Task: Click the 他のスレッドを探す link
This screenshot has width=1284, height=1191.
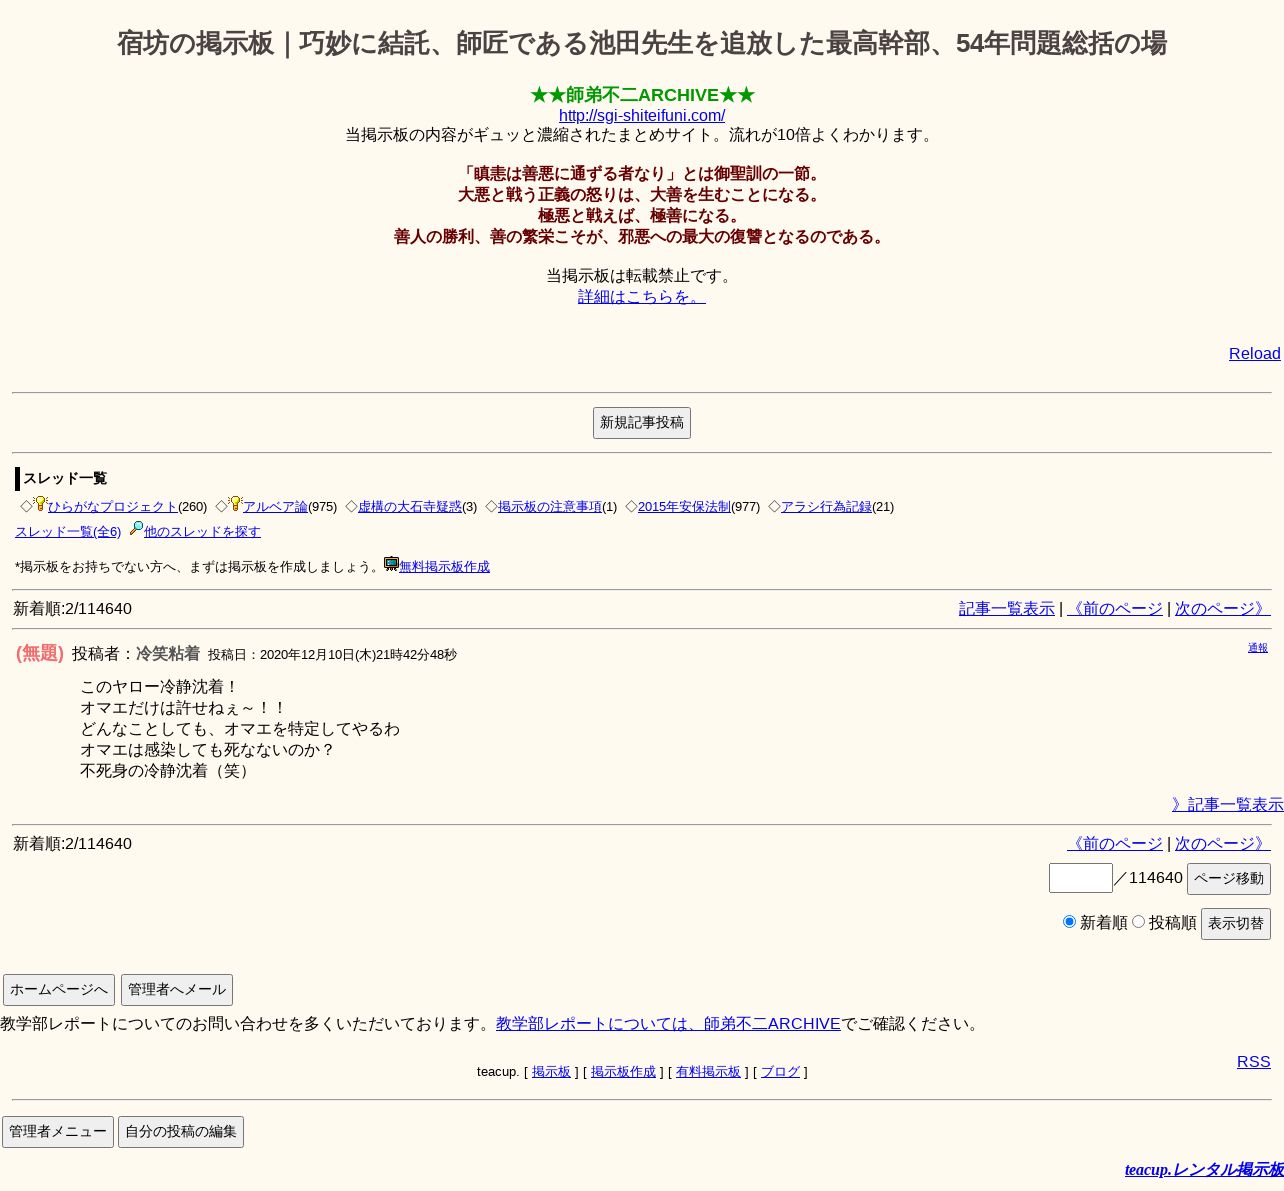Action: [x=202, y=532]
